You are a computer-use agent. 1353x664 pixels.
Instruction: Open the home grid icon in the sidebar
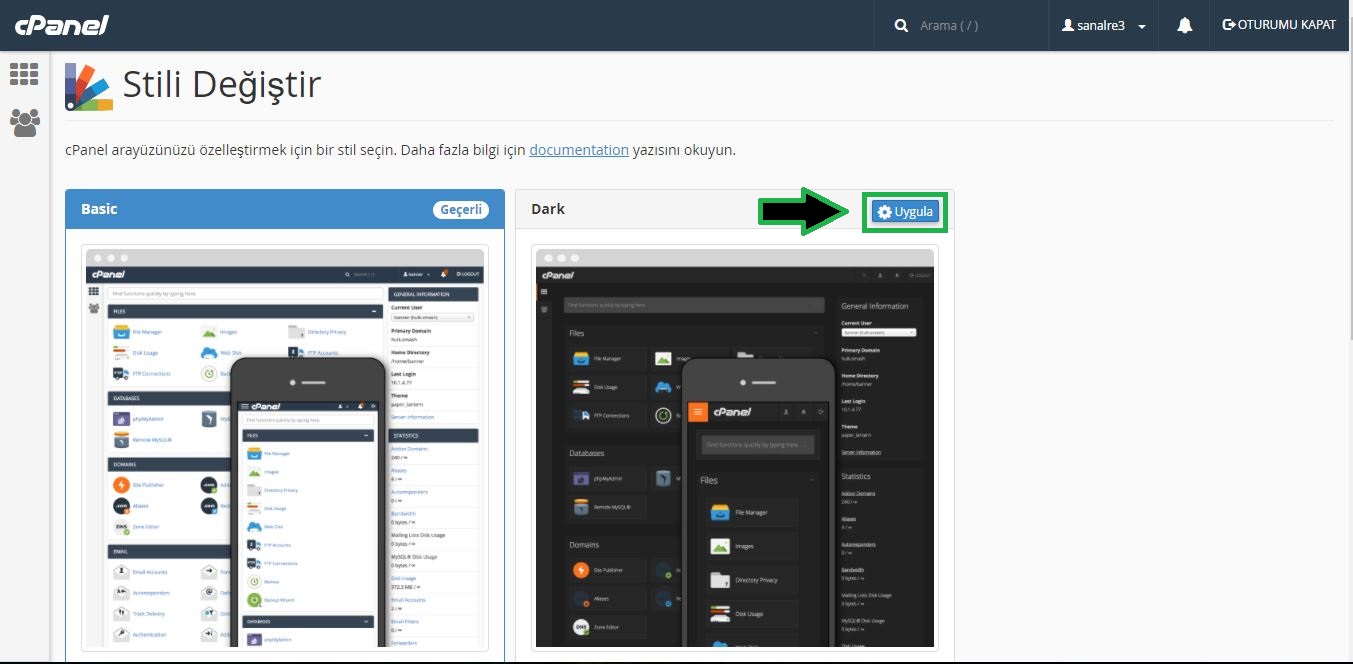click(x=24, y=74)
